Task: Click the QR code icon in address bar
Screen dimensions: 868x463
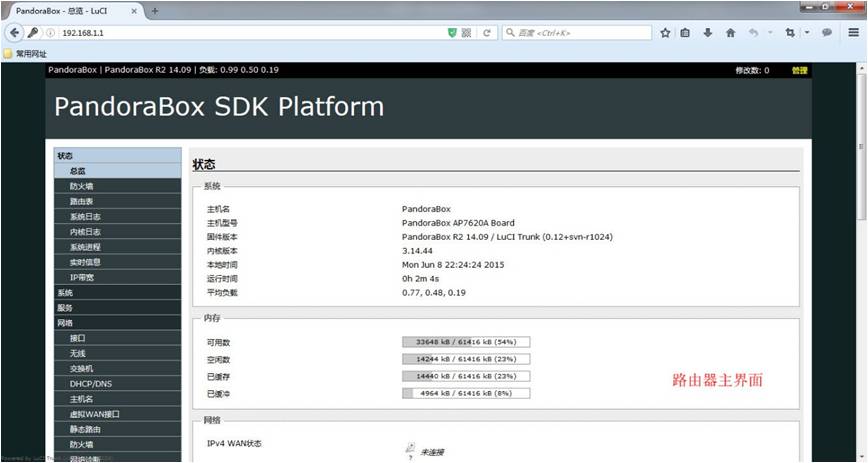Action: (467, 33)
